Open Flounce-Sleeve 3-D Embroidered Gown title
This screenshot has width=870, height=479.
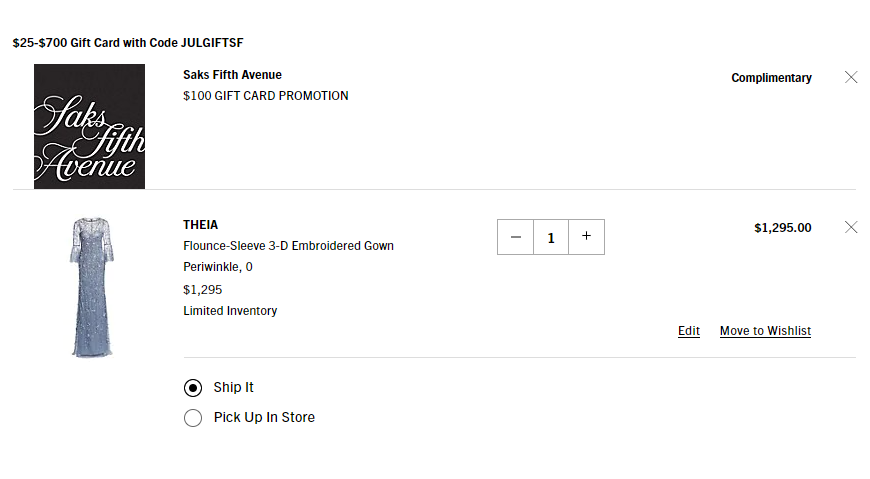click(288, 246)
